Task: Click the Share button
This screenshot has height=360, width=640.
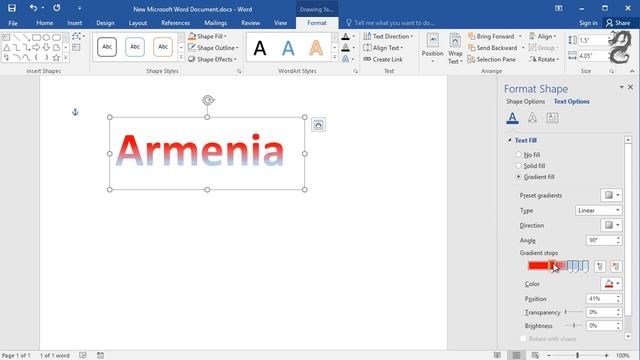Action: (618, 23)
